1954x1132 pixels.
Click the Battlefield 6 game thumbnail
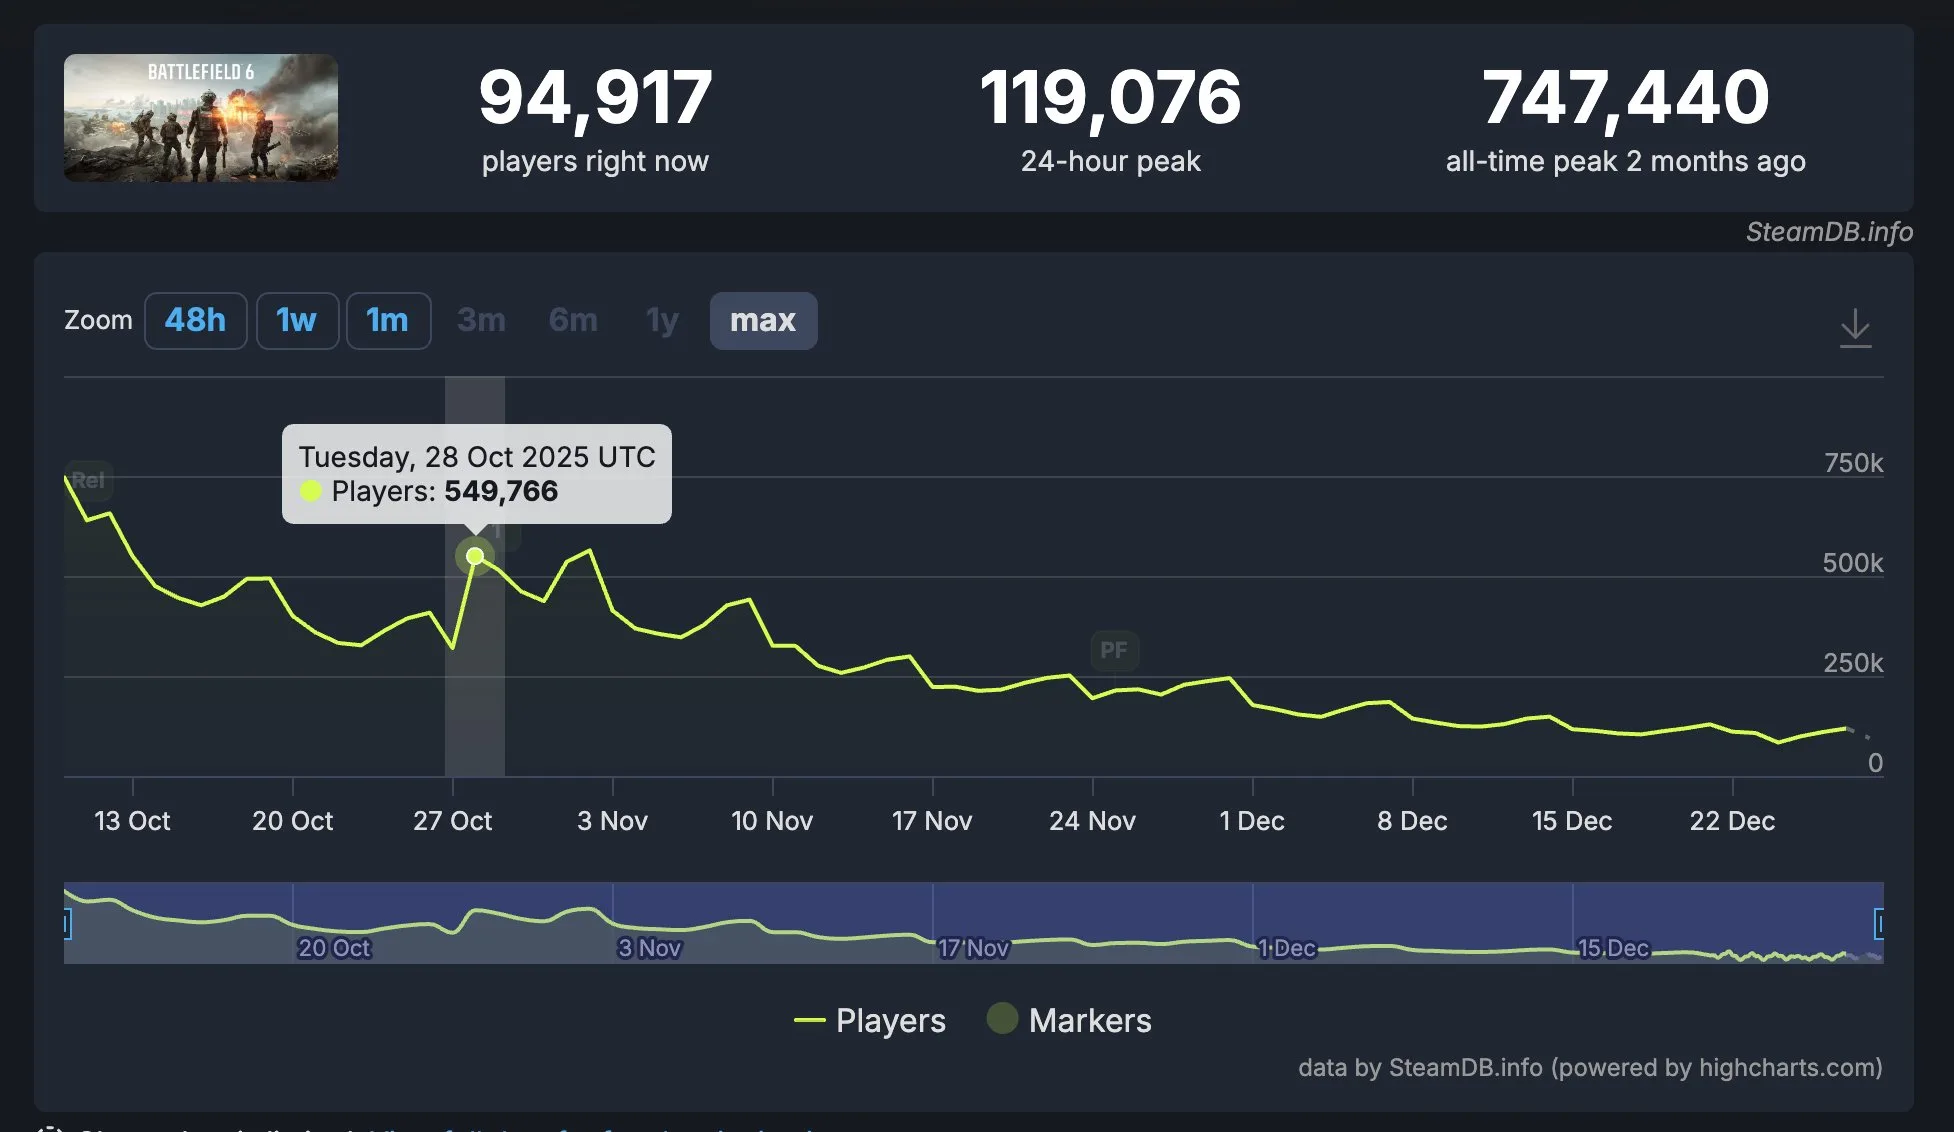201,118
